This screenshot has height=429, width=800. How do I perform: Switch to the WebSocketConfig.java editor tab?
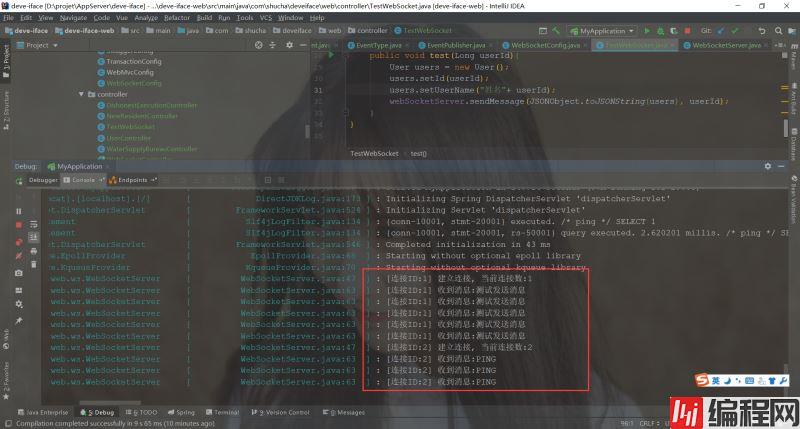point(551,45)
